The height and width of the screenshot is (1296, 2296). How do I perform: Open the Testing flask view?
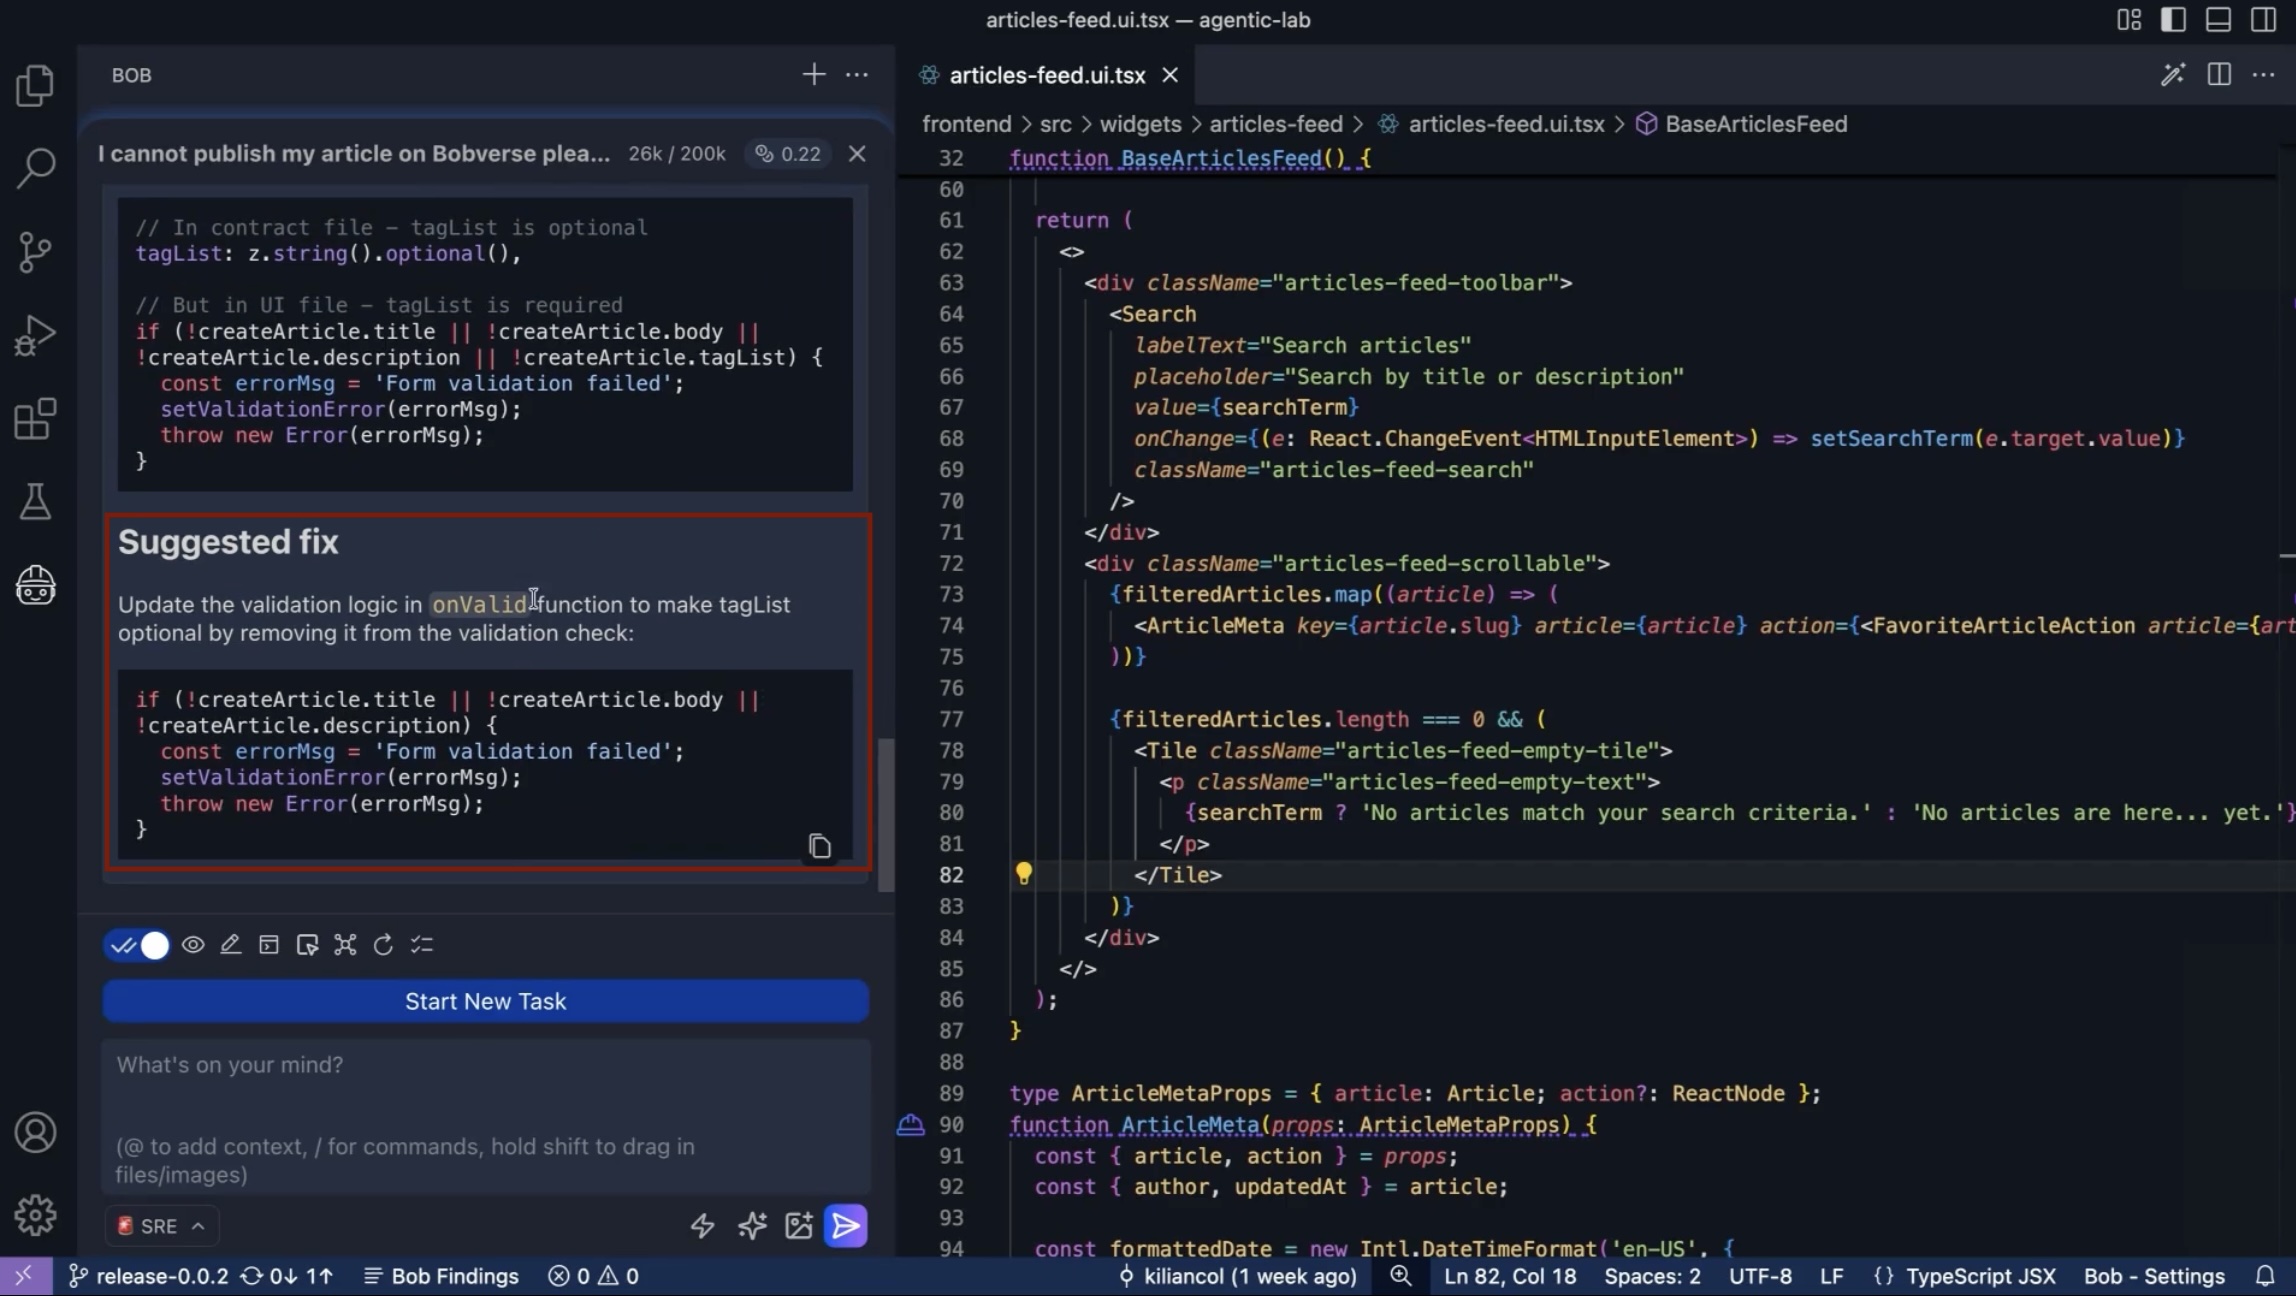(36, 502)
